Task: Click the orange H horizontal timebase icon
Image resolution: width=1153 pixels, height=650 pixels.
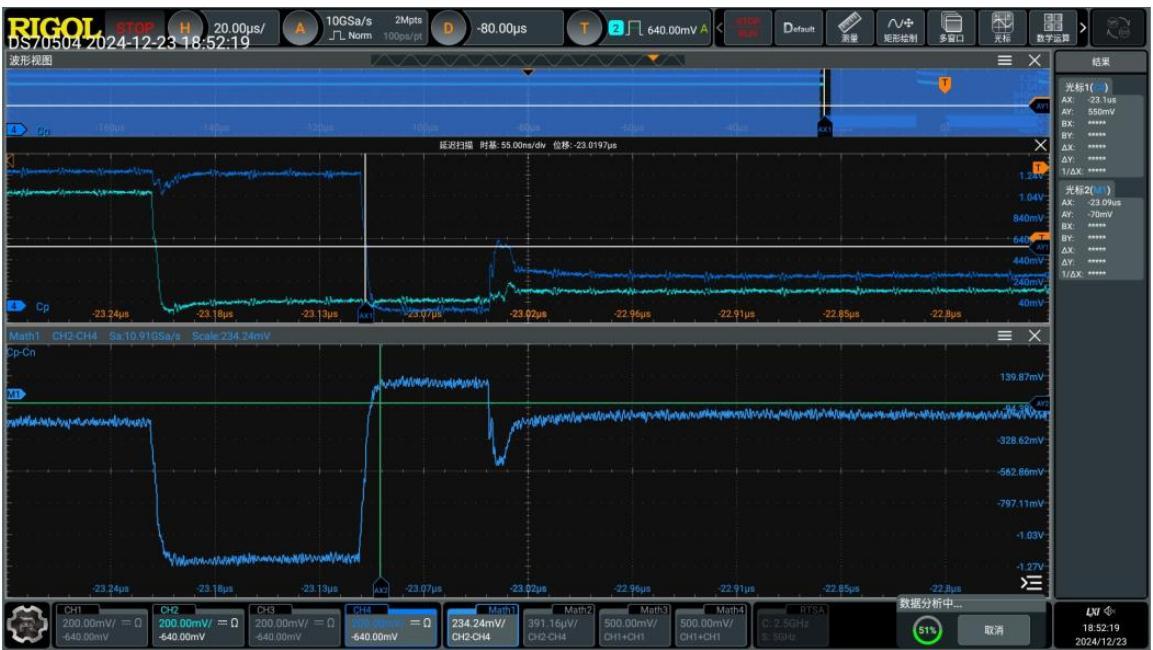Action: pyautogui.click(x=185, y=29)
